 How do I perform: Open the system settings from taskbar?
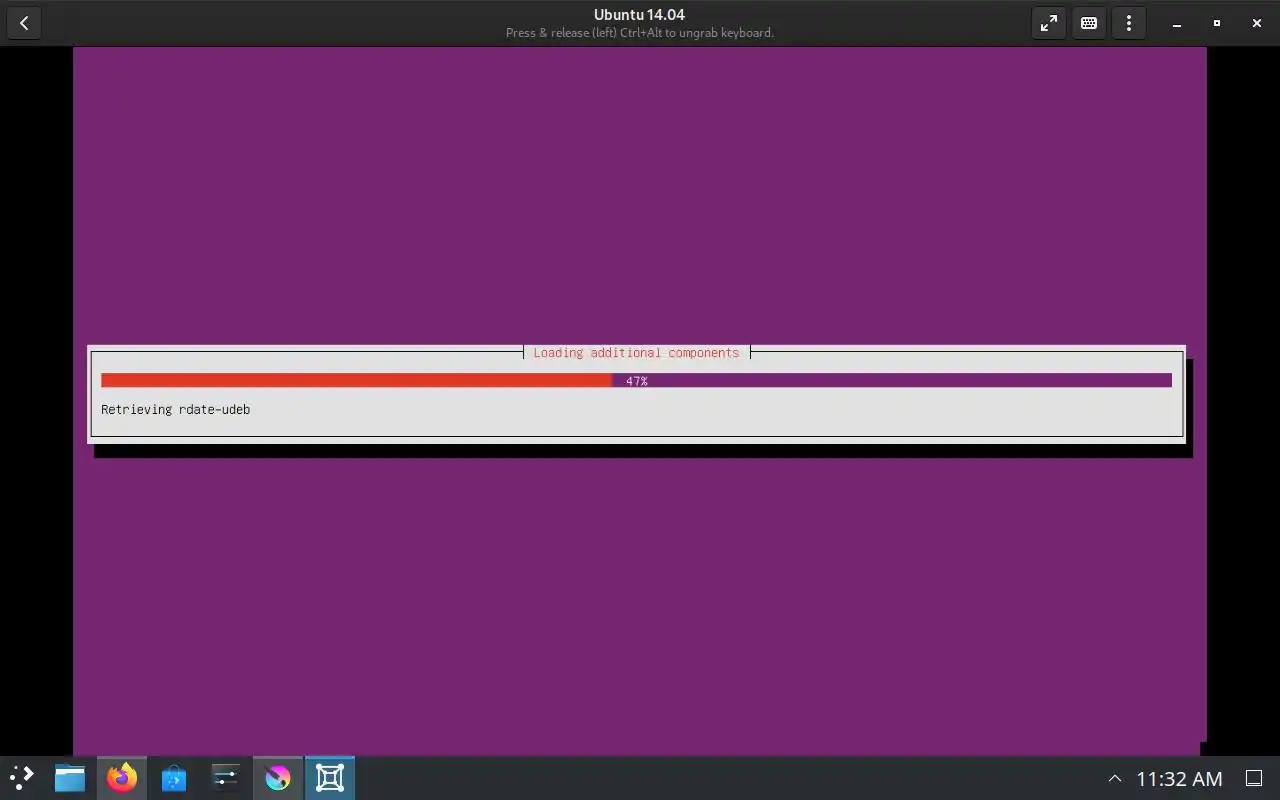(226, 777)
